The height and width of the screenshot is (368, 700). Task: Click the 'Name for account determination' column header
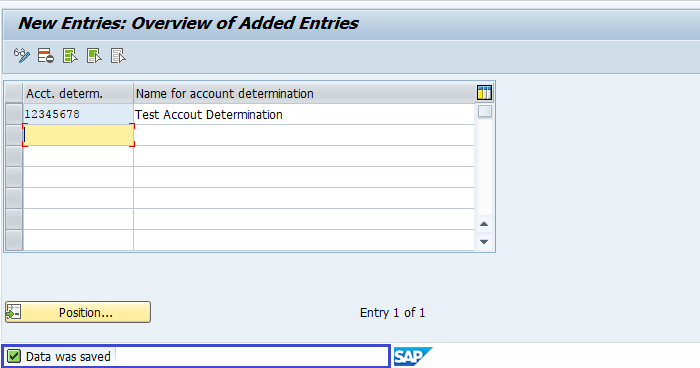(304, 93)
